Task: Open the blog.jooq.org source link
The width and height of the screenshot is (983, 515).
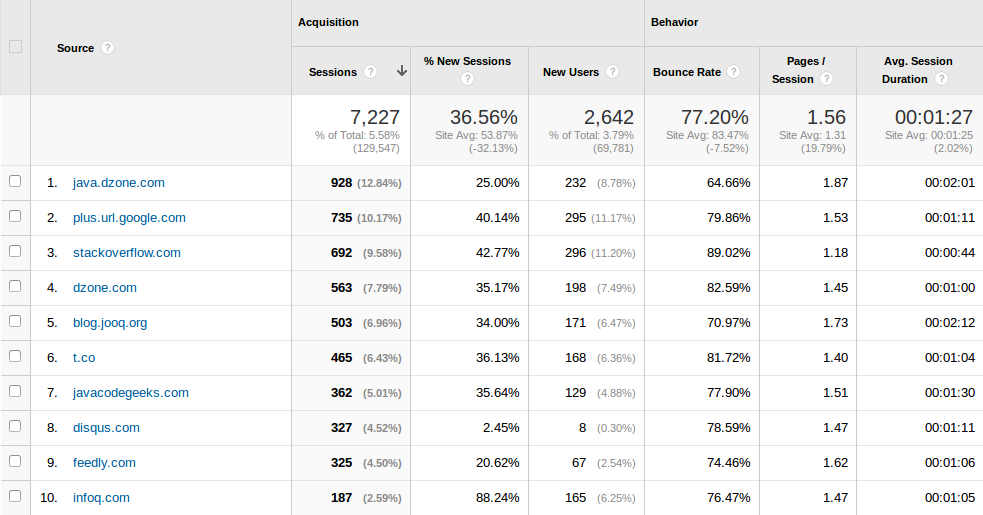Action: coord(110,323)
